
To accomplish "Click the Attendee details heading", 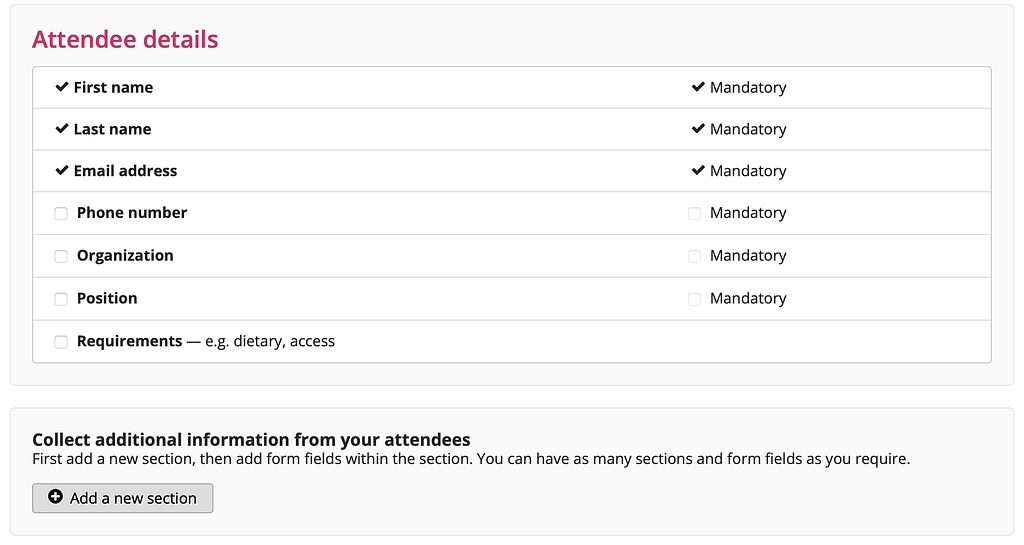I will (125, 40).
